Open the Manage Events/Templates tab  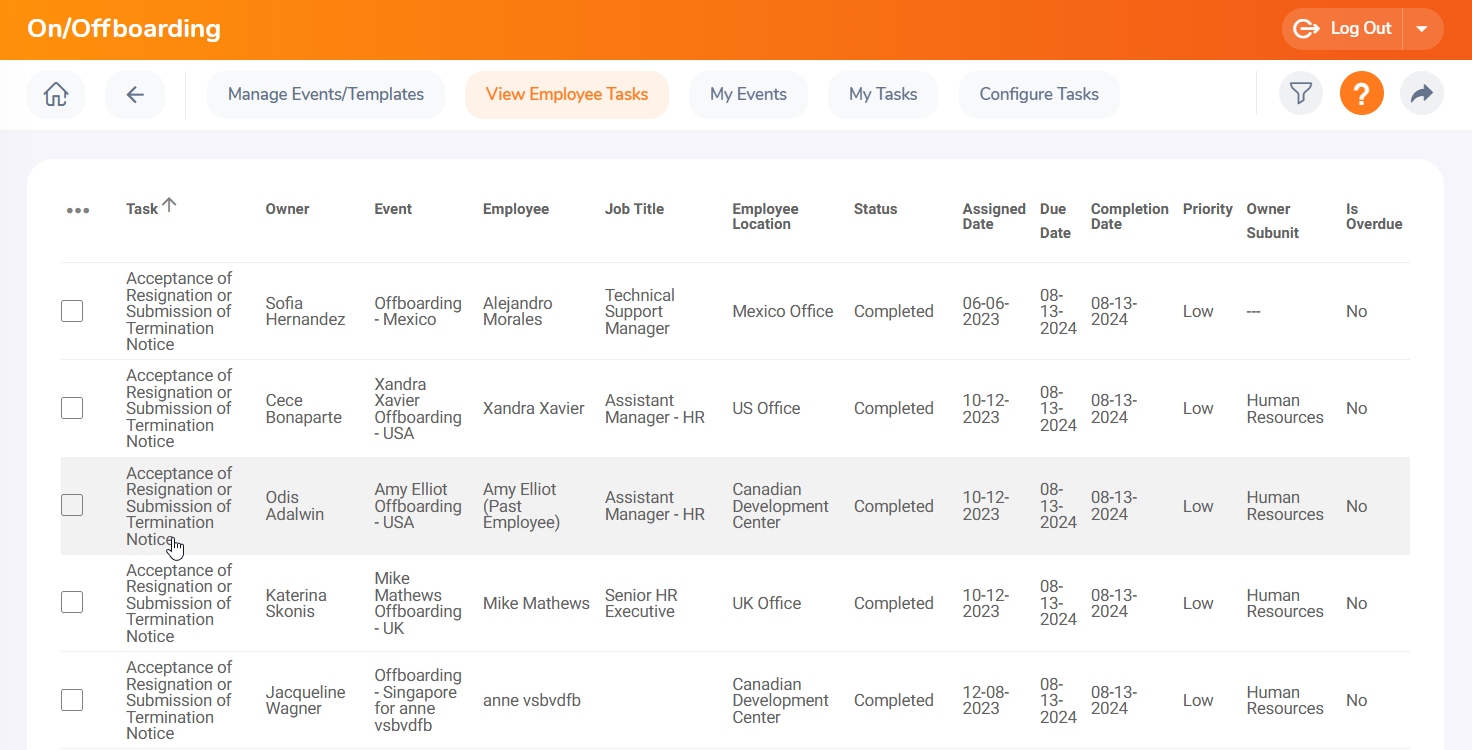326,95
